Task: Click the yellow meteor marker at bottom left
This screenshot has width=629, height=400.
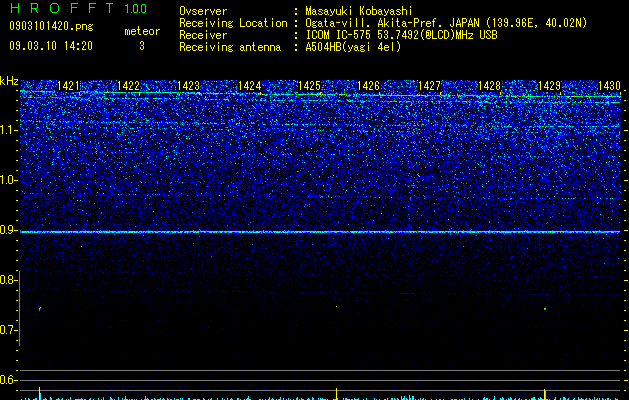Action: 39,393
